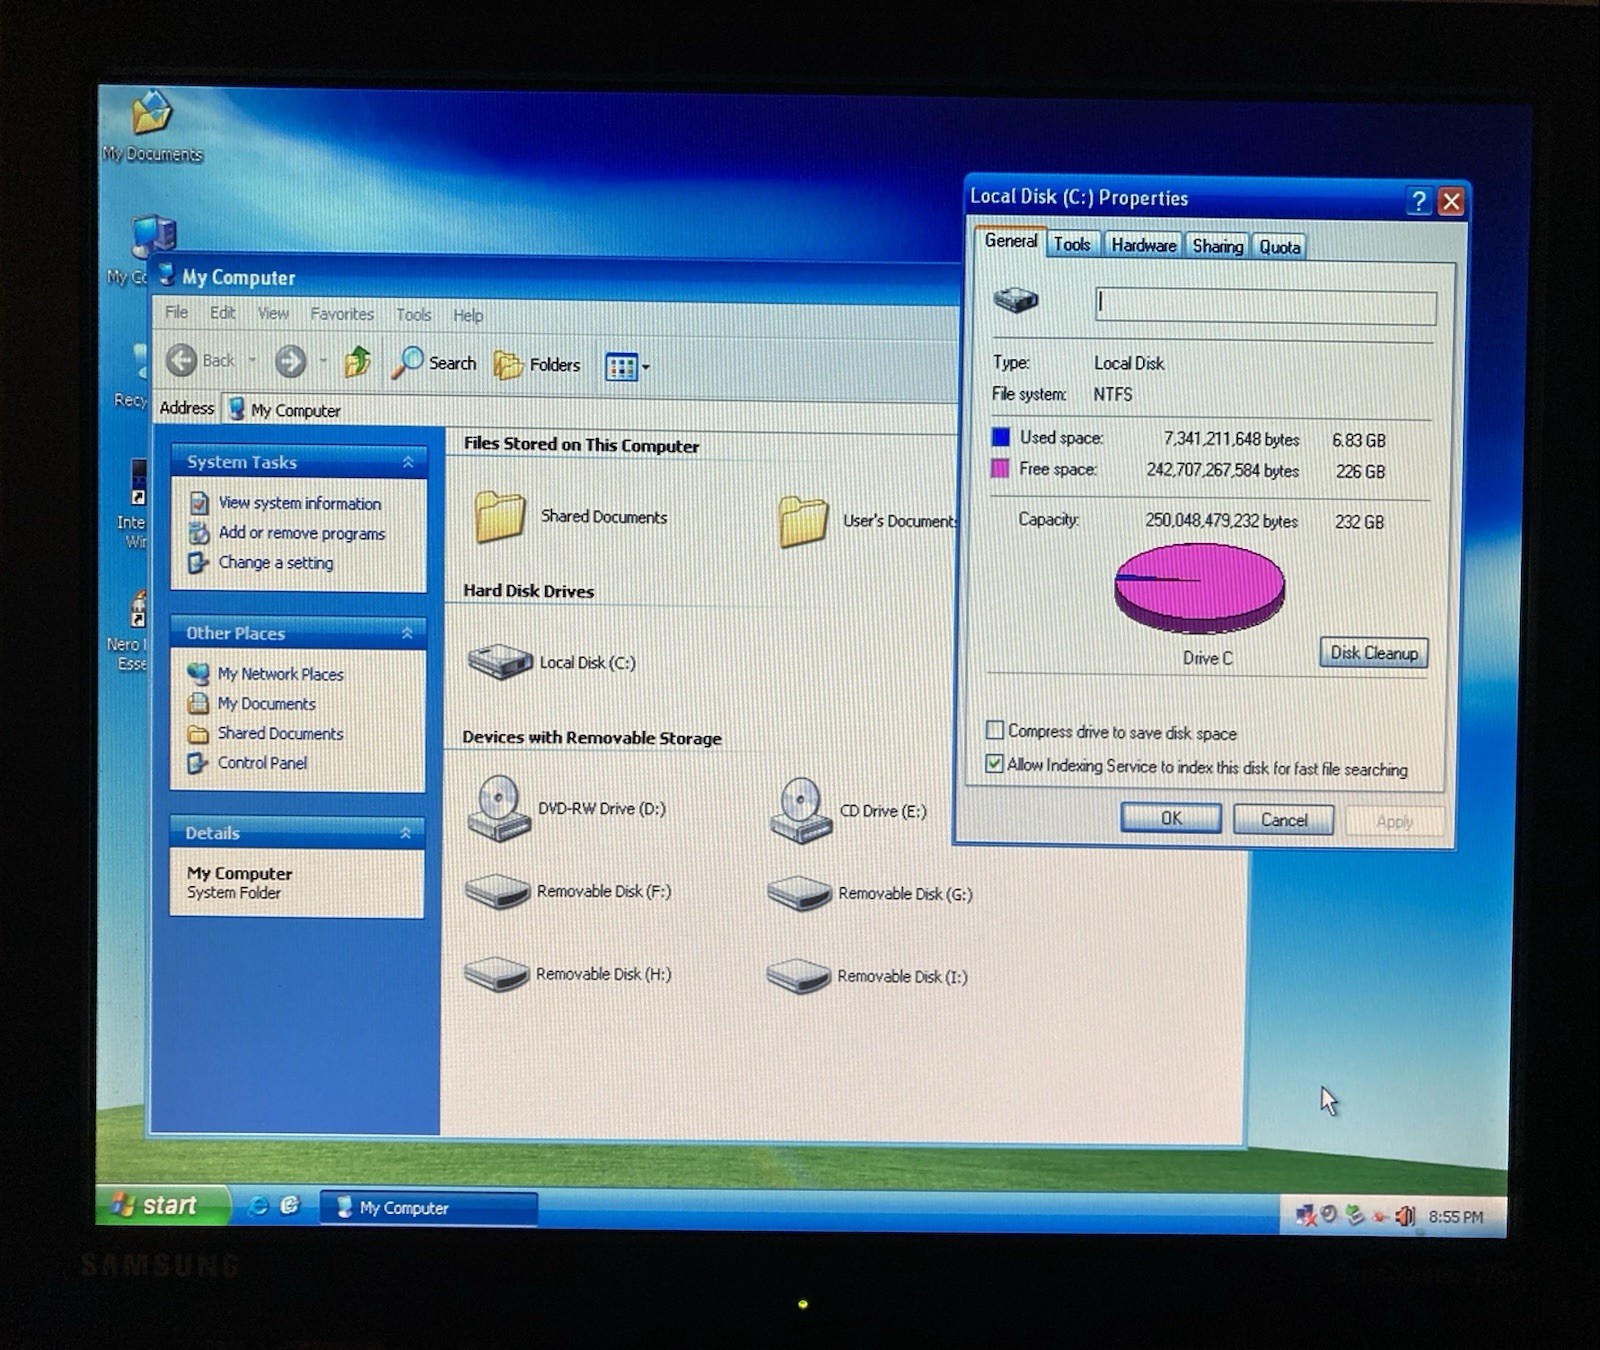Open Shared Documents folder icon
Screen dimensions: 1600x1350
click(500, 517)
